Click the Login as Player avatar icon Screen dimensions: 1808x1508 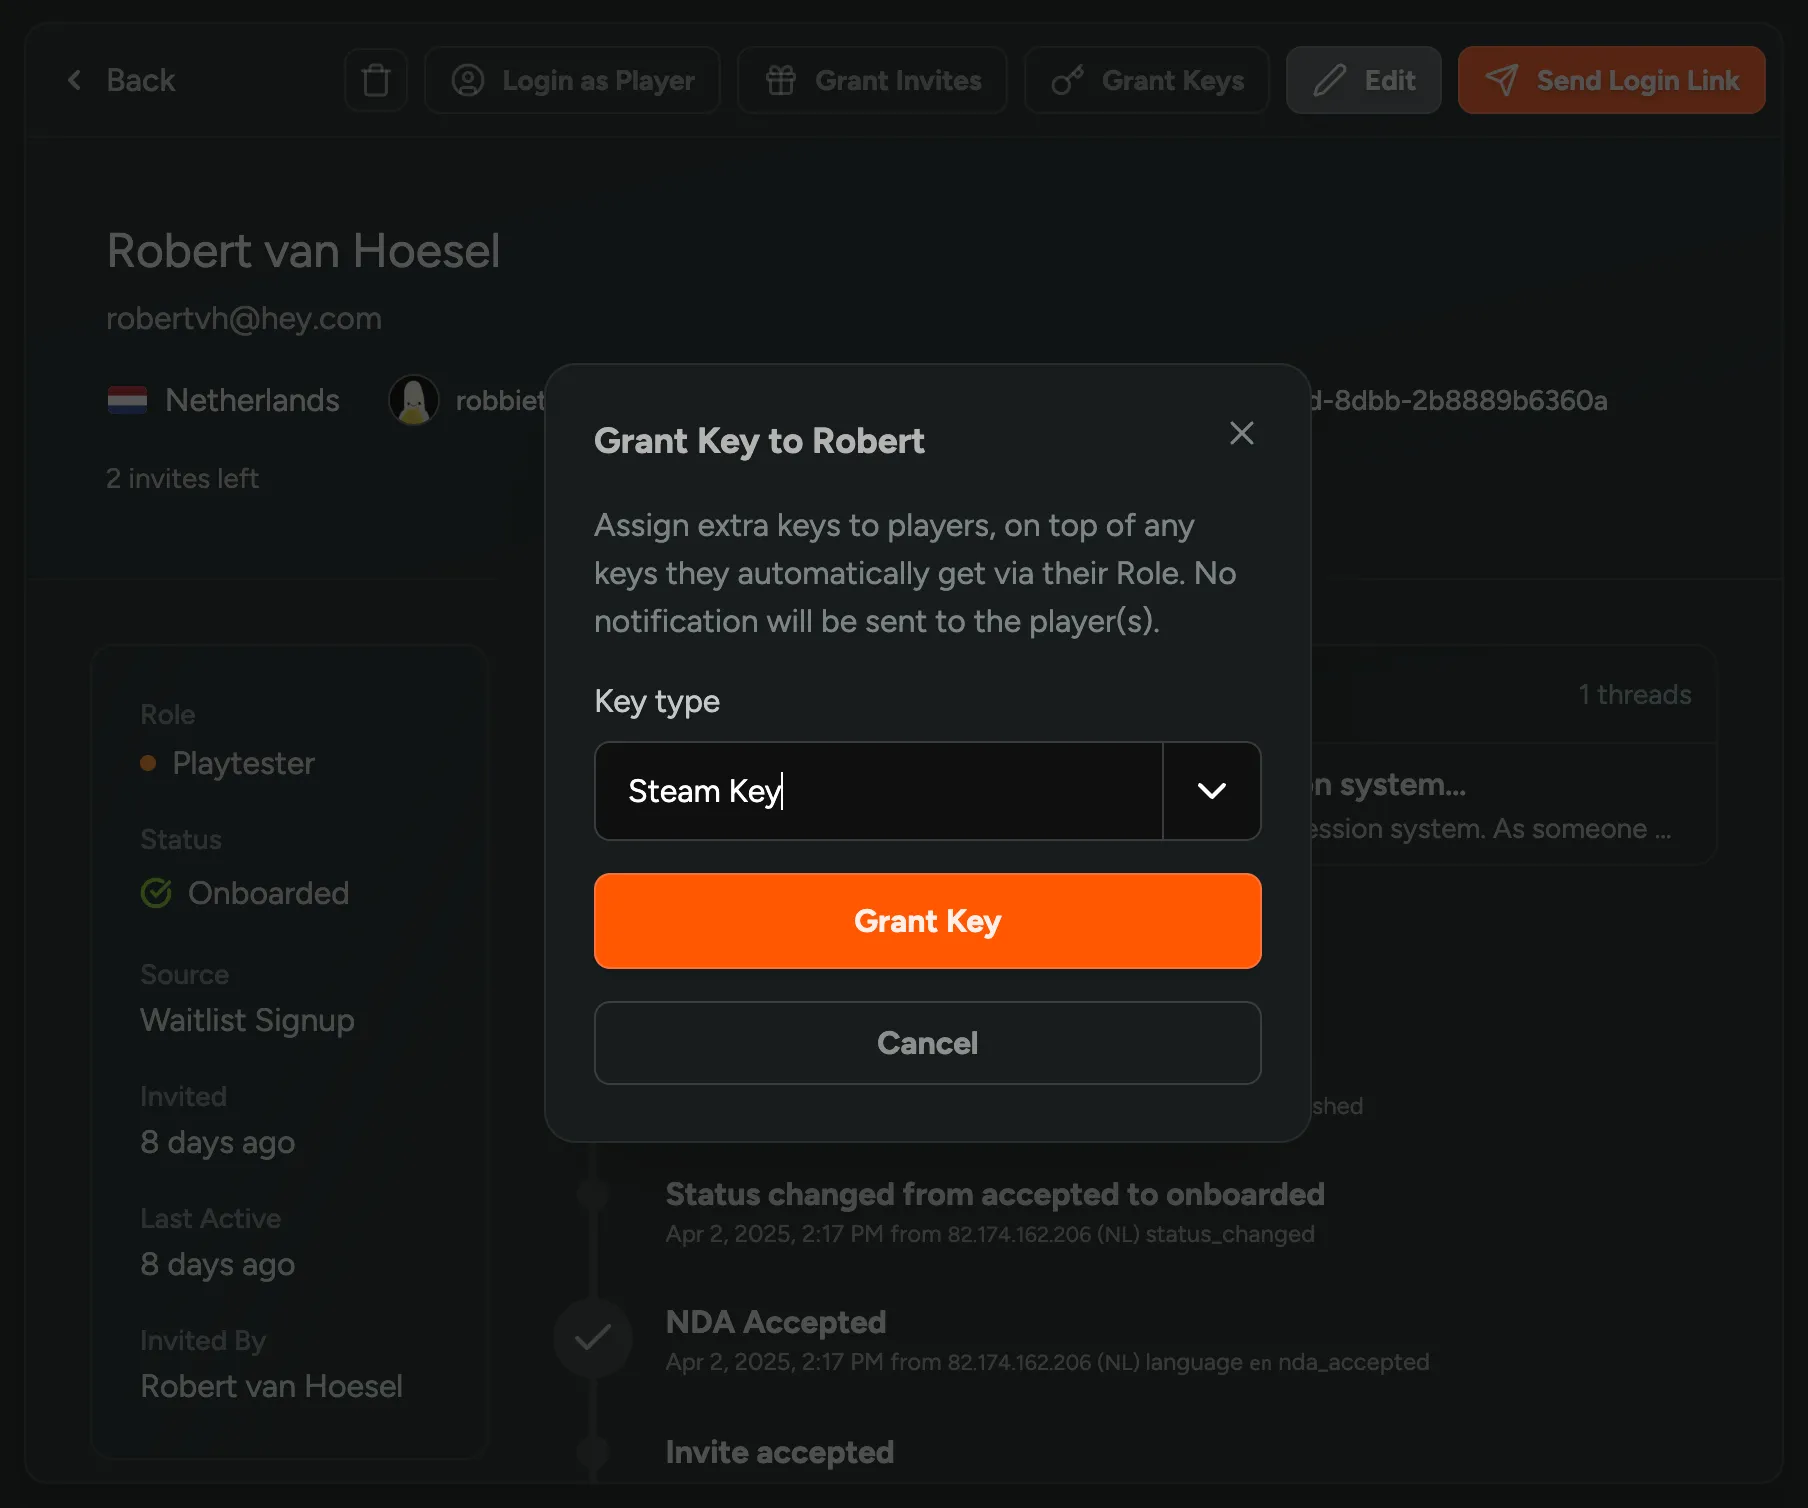(x=469, y=80)
